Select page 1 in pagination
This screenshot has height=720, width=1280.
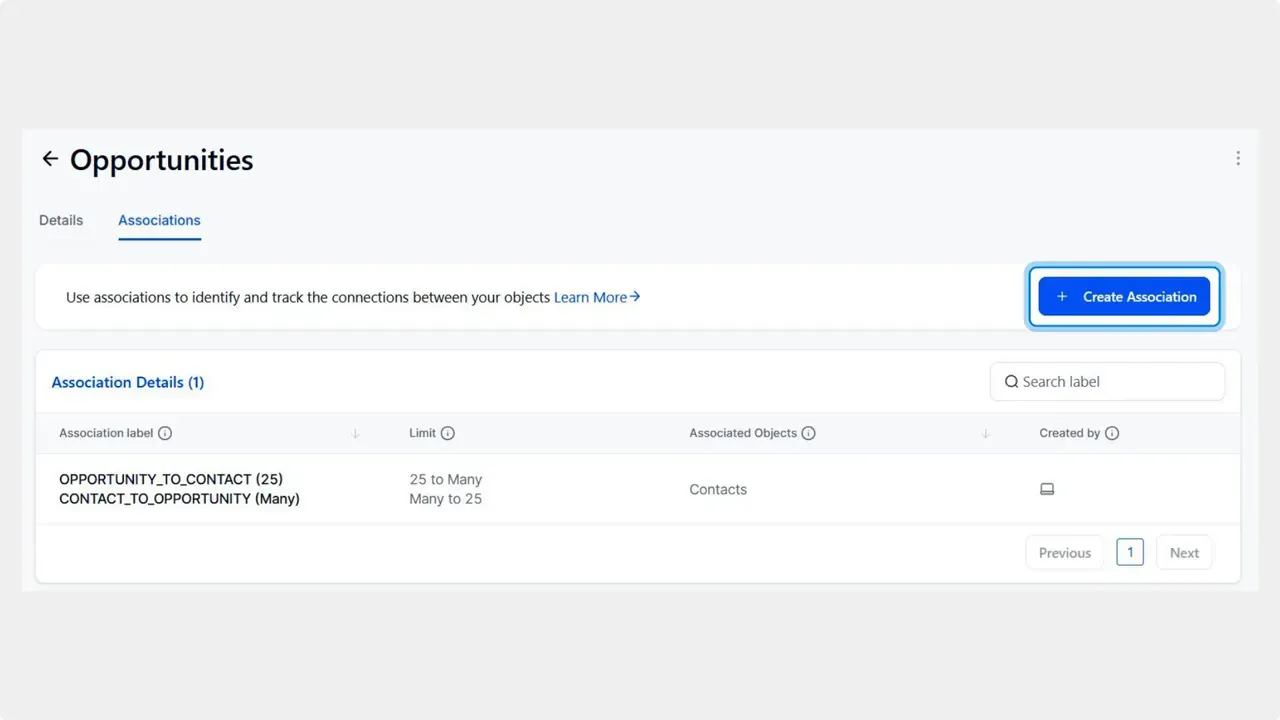click(x=1130, y=552)
